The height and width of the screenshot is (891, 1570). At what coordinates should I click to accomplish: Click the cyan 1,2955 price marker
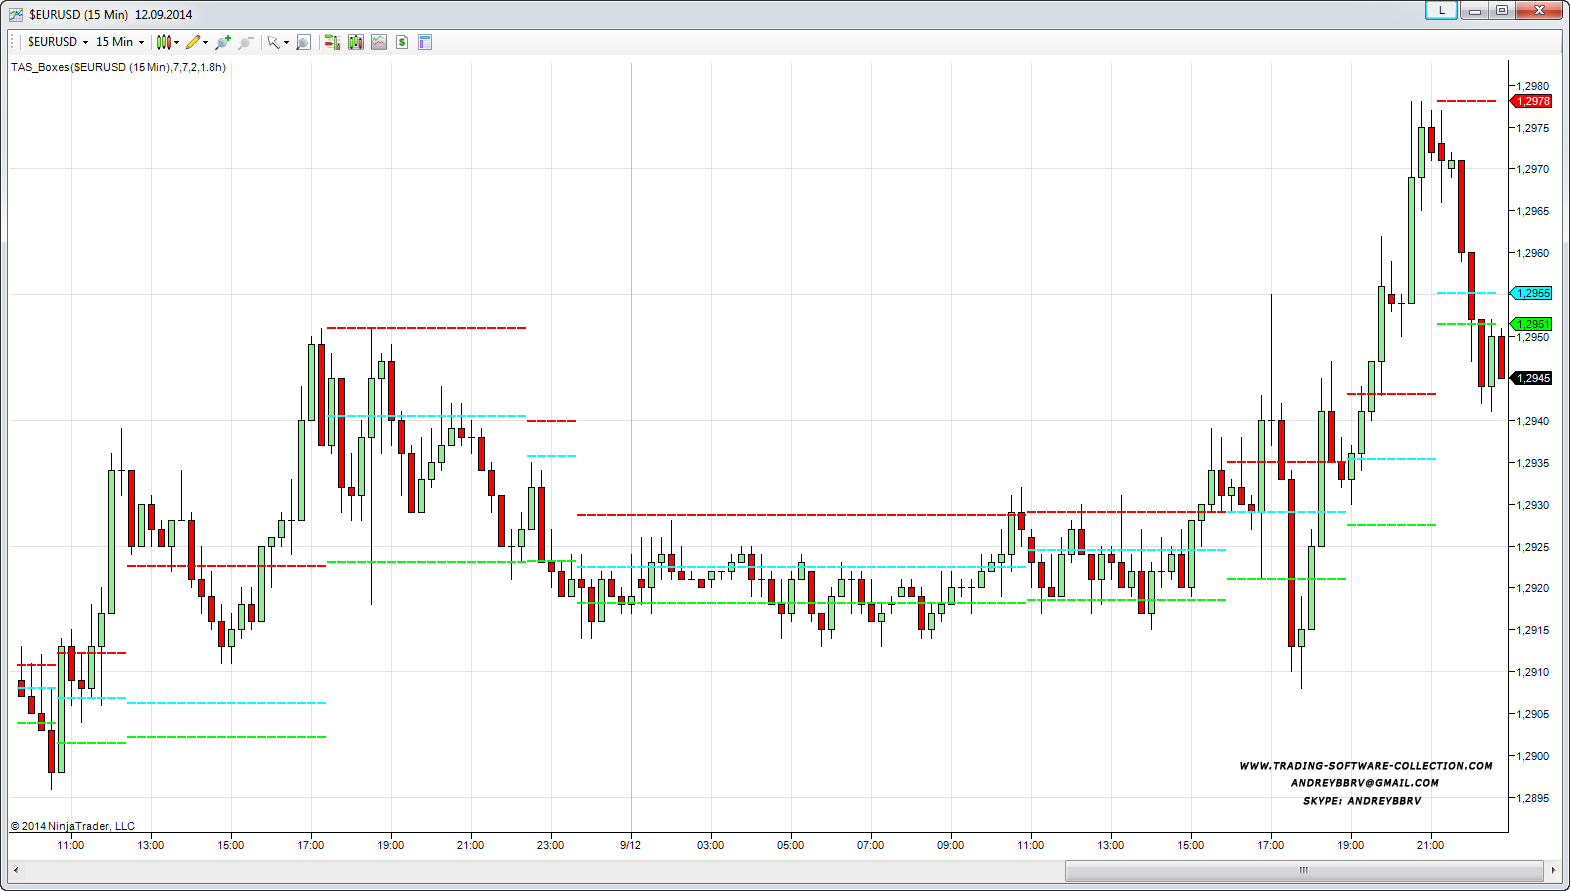pyautogui.click(x=1532, y=293)
